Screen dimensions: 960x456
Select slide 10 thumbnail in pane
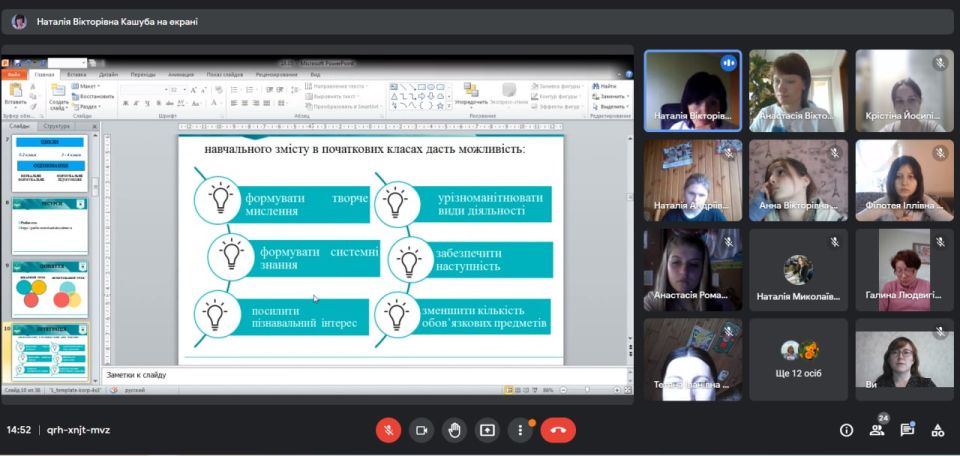click(50, 352)
